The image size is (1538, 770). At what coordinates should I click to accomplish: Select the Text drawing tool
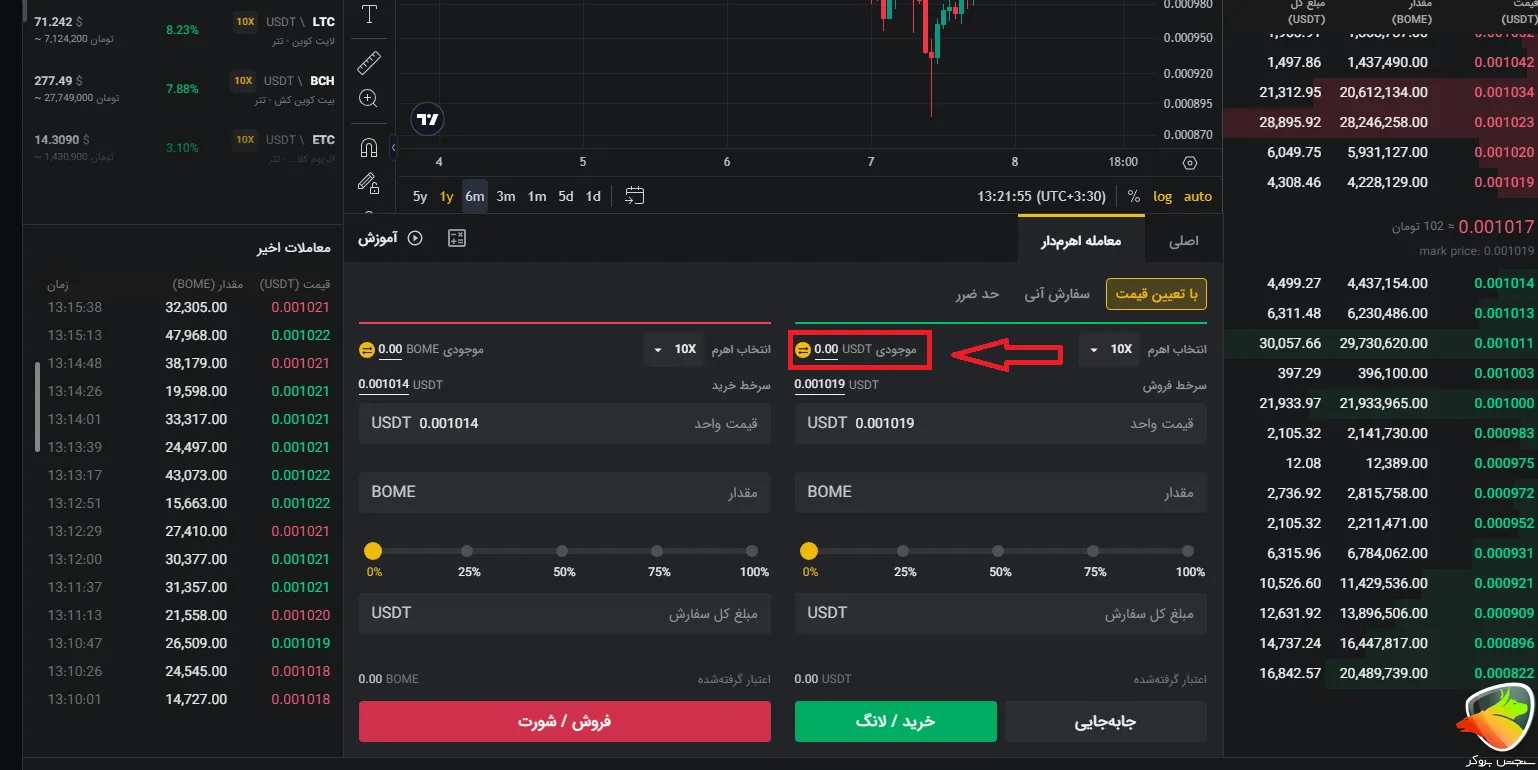[x=369, y=15]
